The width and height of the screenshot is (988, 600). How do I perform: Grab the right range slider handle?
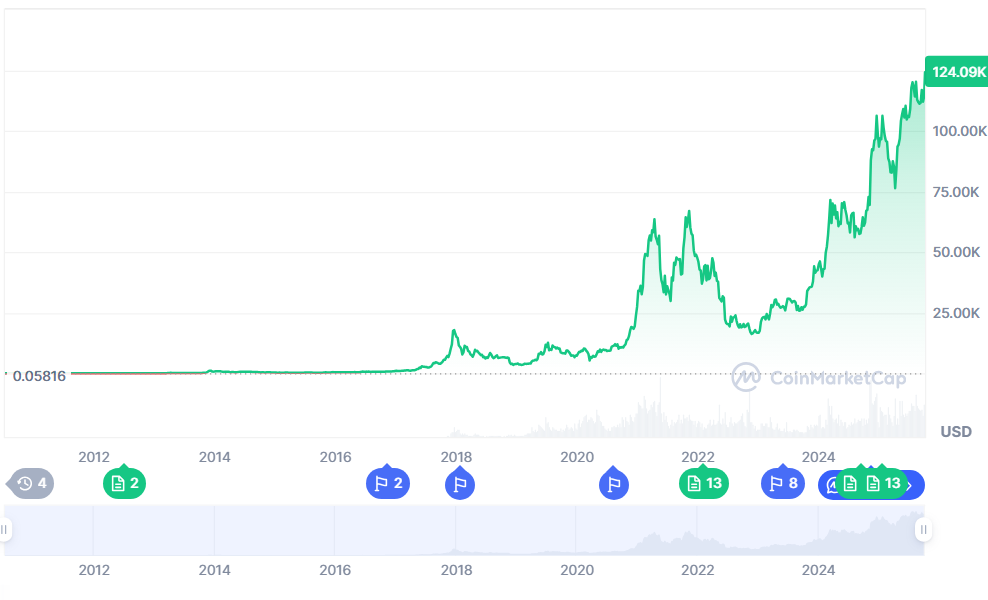923,529
